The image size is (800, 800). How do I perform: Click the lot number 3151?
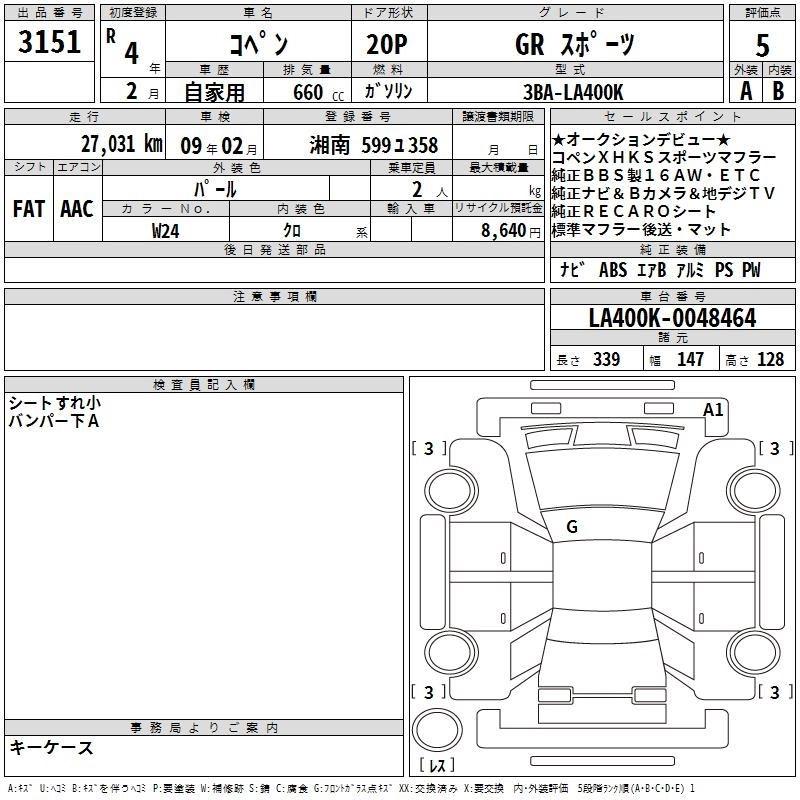click(49, 44)
